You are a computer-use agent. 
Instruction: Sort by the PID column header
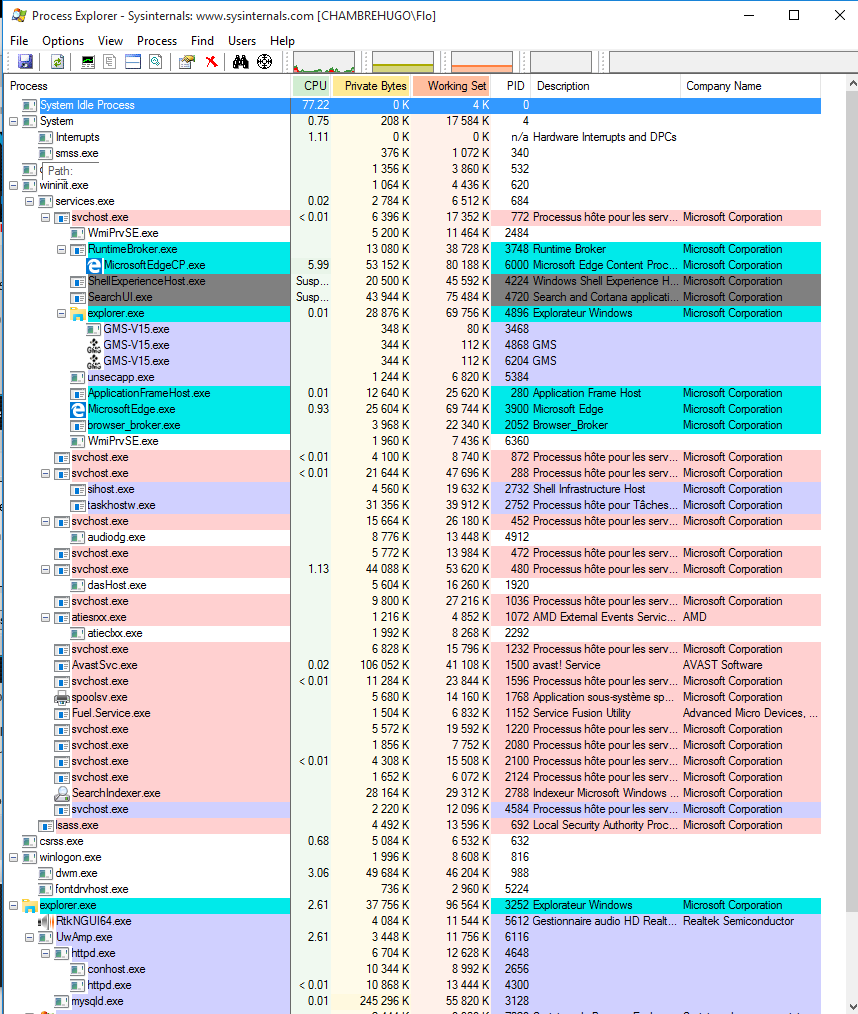(511, 86)
